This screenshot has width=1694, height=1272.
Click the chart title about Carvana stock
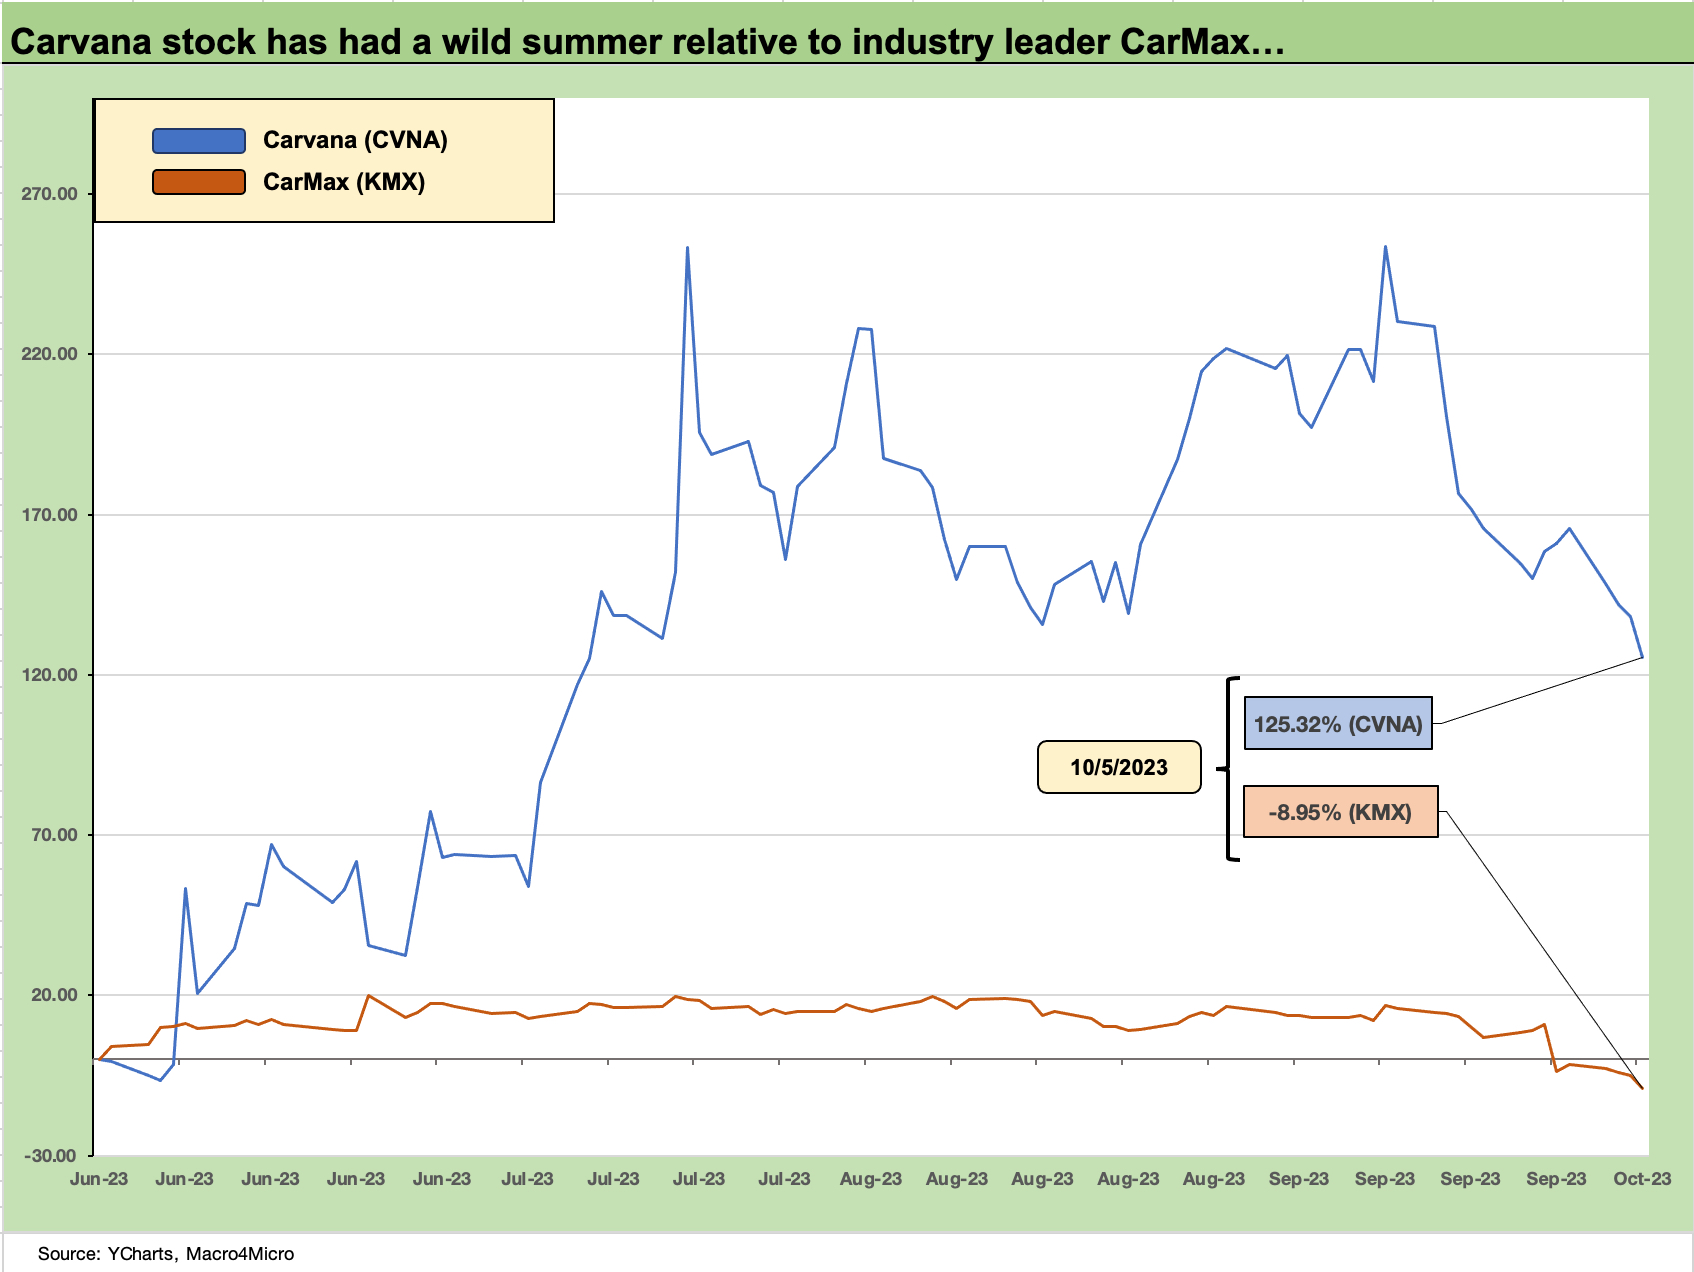647,42
